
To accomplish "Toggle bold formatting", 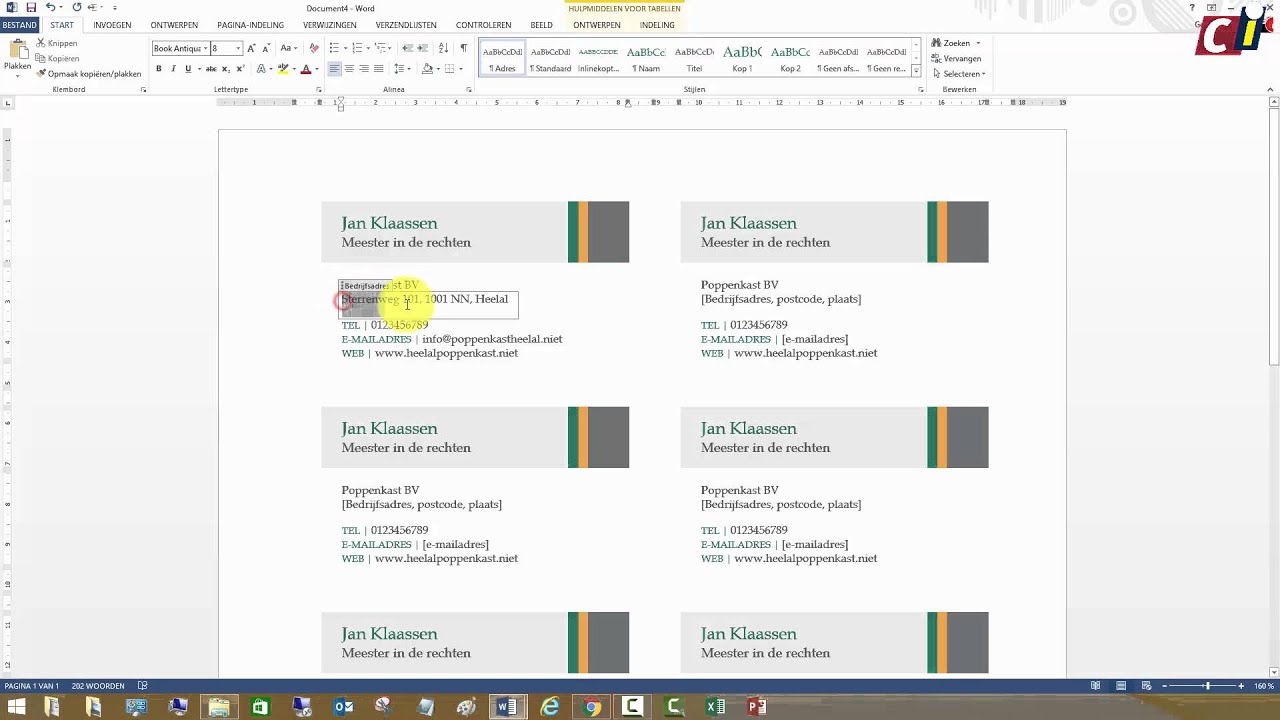I will [x=158, y=69].
